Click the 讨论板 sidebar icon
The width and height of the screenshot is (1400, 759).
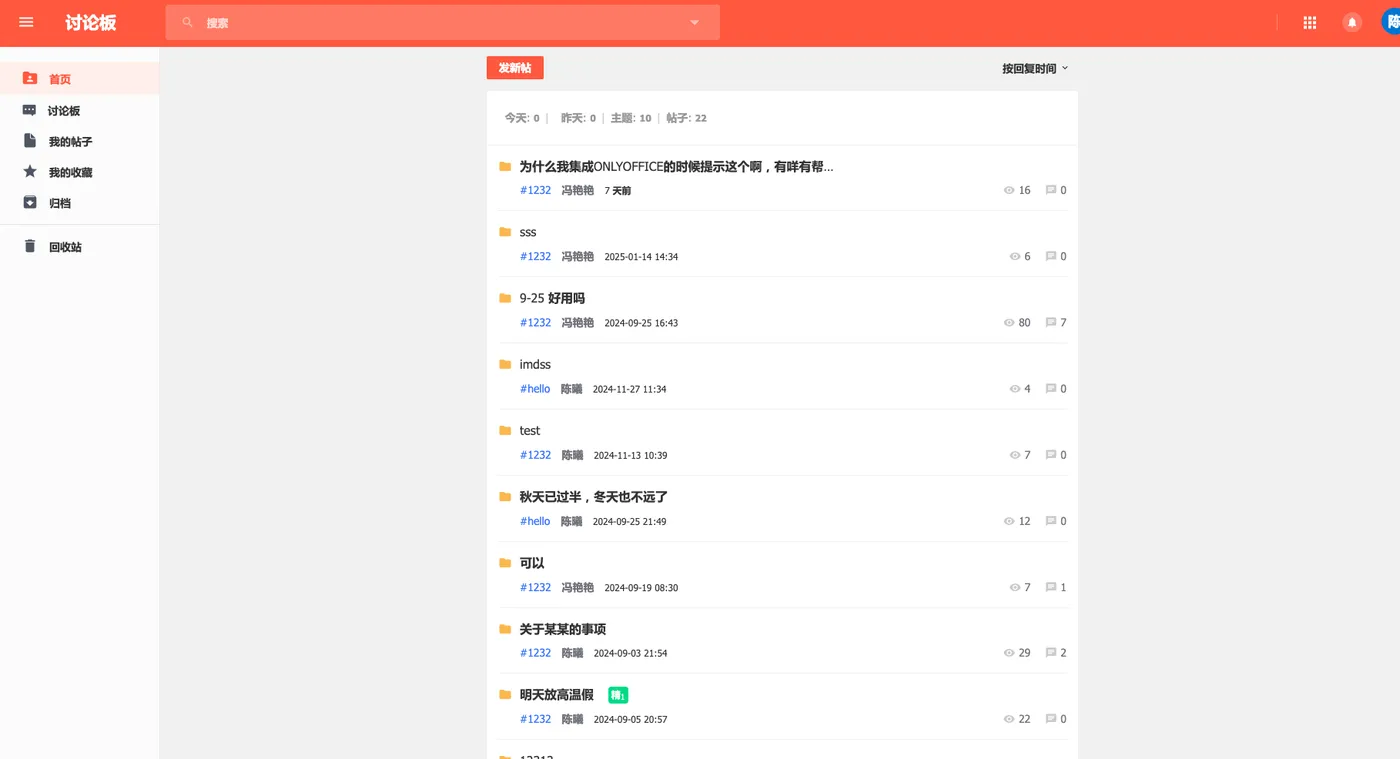point(30,110)
